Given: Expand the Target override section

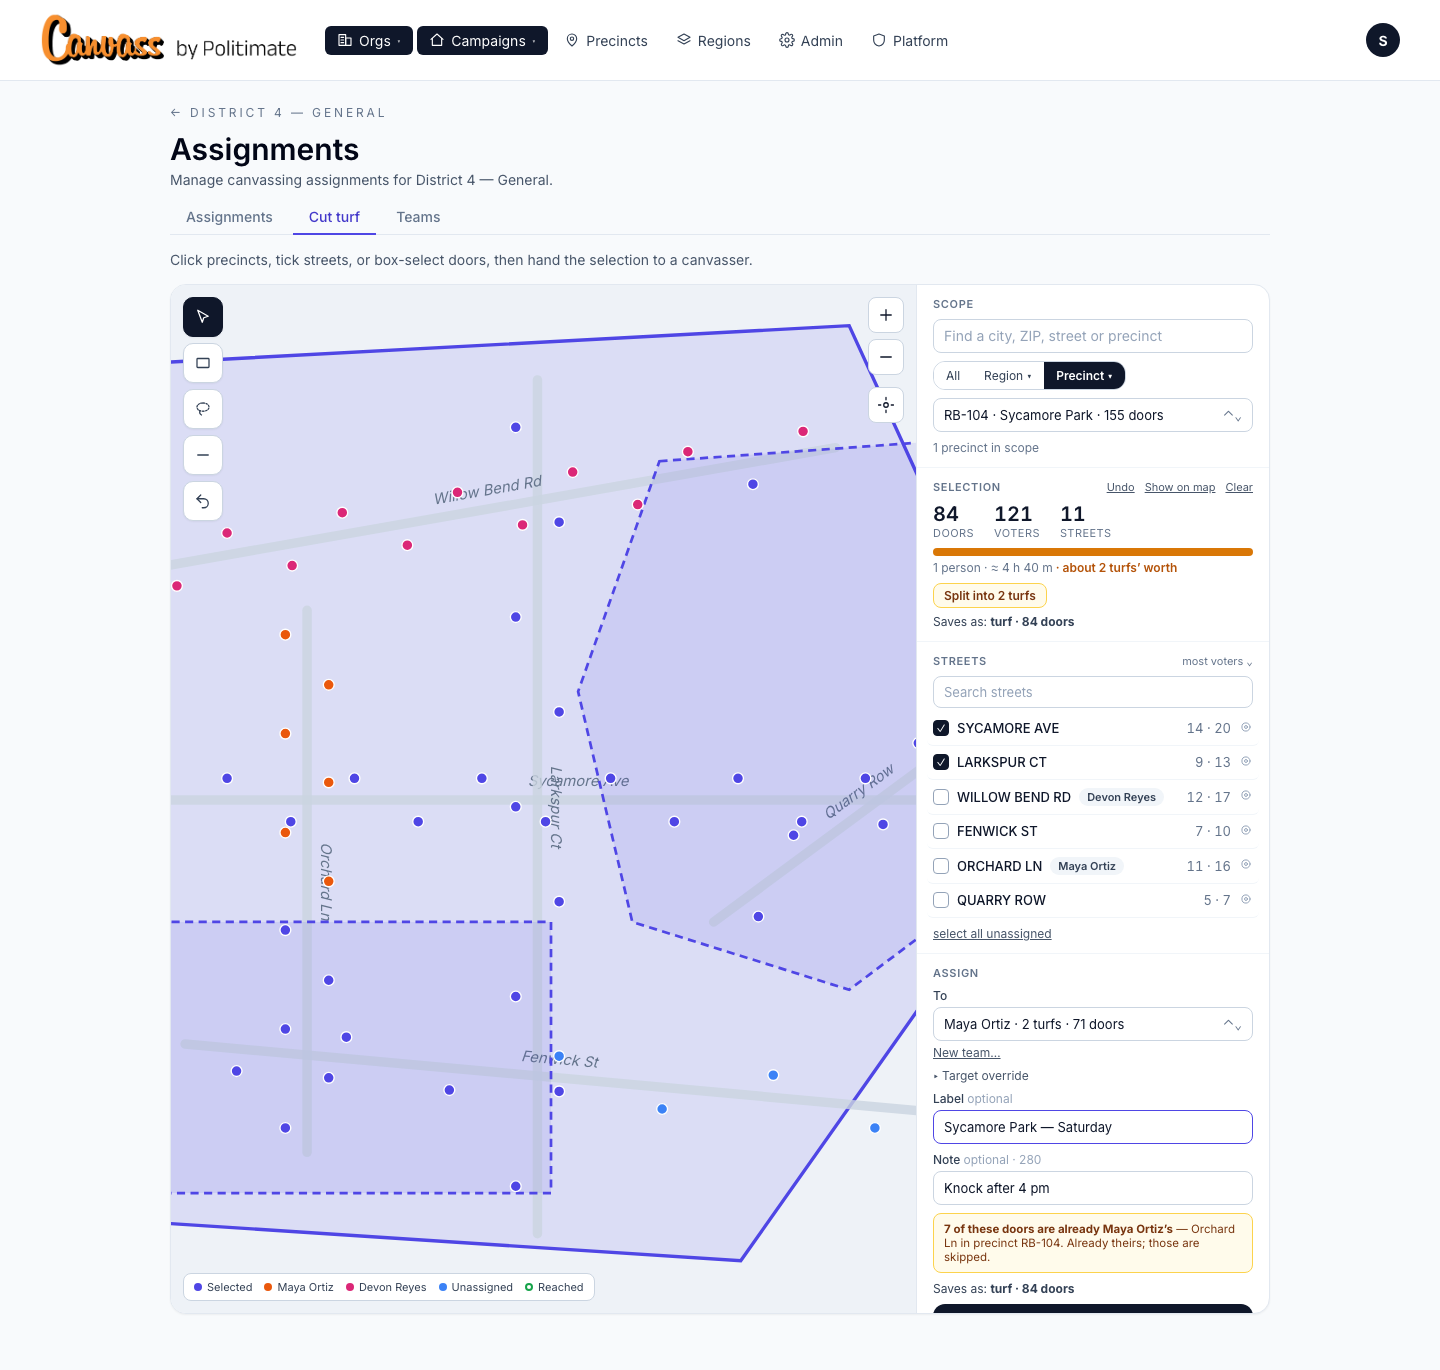Looking at the screenshot, I should pyautogui.click(x=981, y=1076).
